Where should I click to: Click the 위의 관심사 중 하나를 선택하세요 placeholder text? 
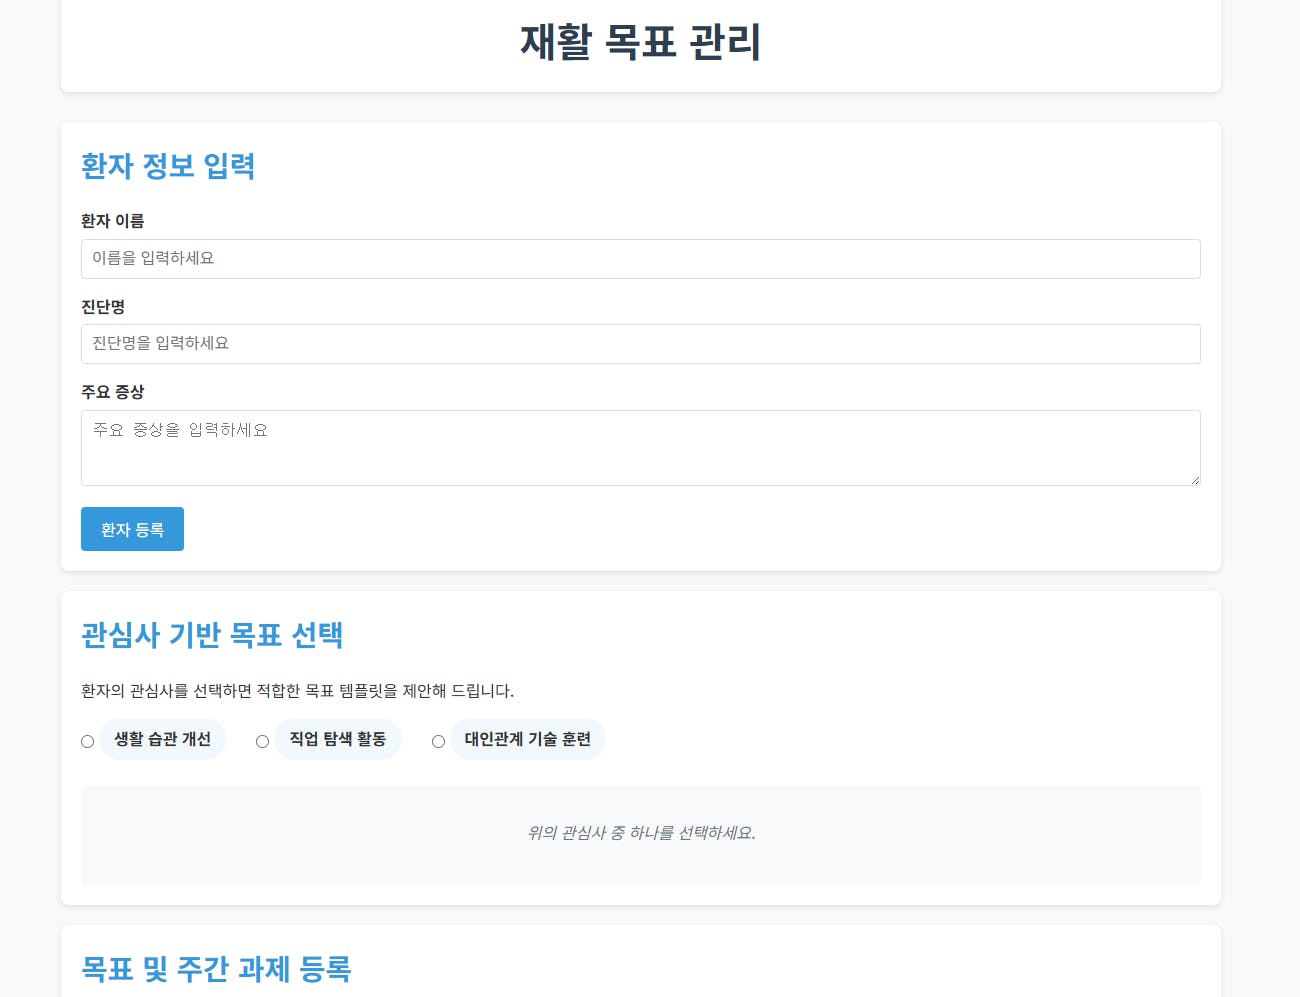[x=641, y=833]
